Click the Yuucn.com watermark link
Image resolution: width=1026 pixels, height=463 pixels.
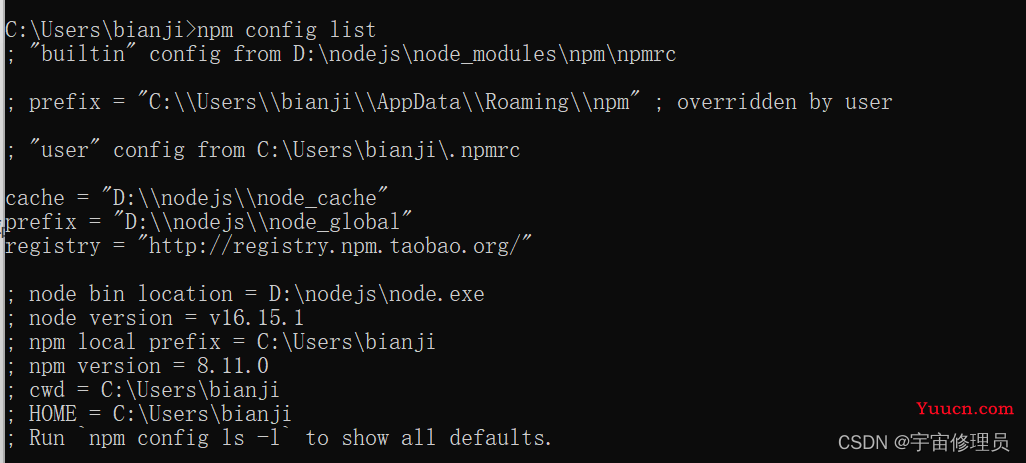pyautogui.click(x=965, y=409)
